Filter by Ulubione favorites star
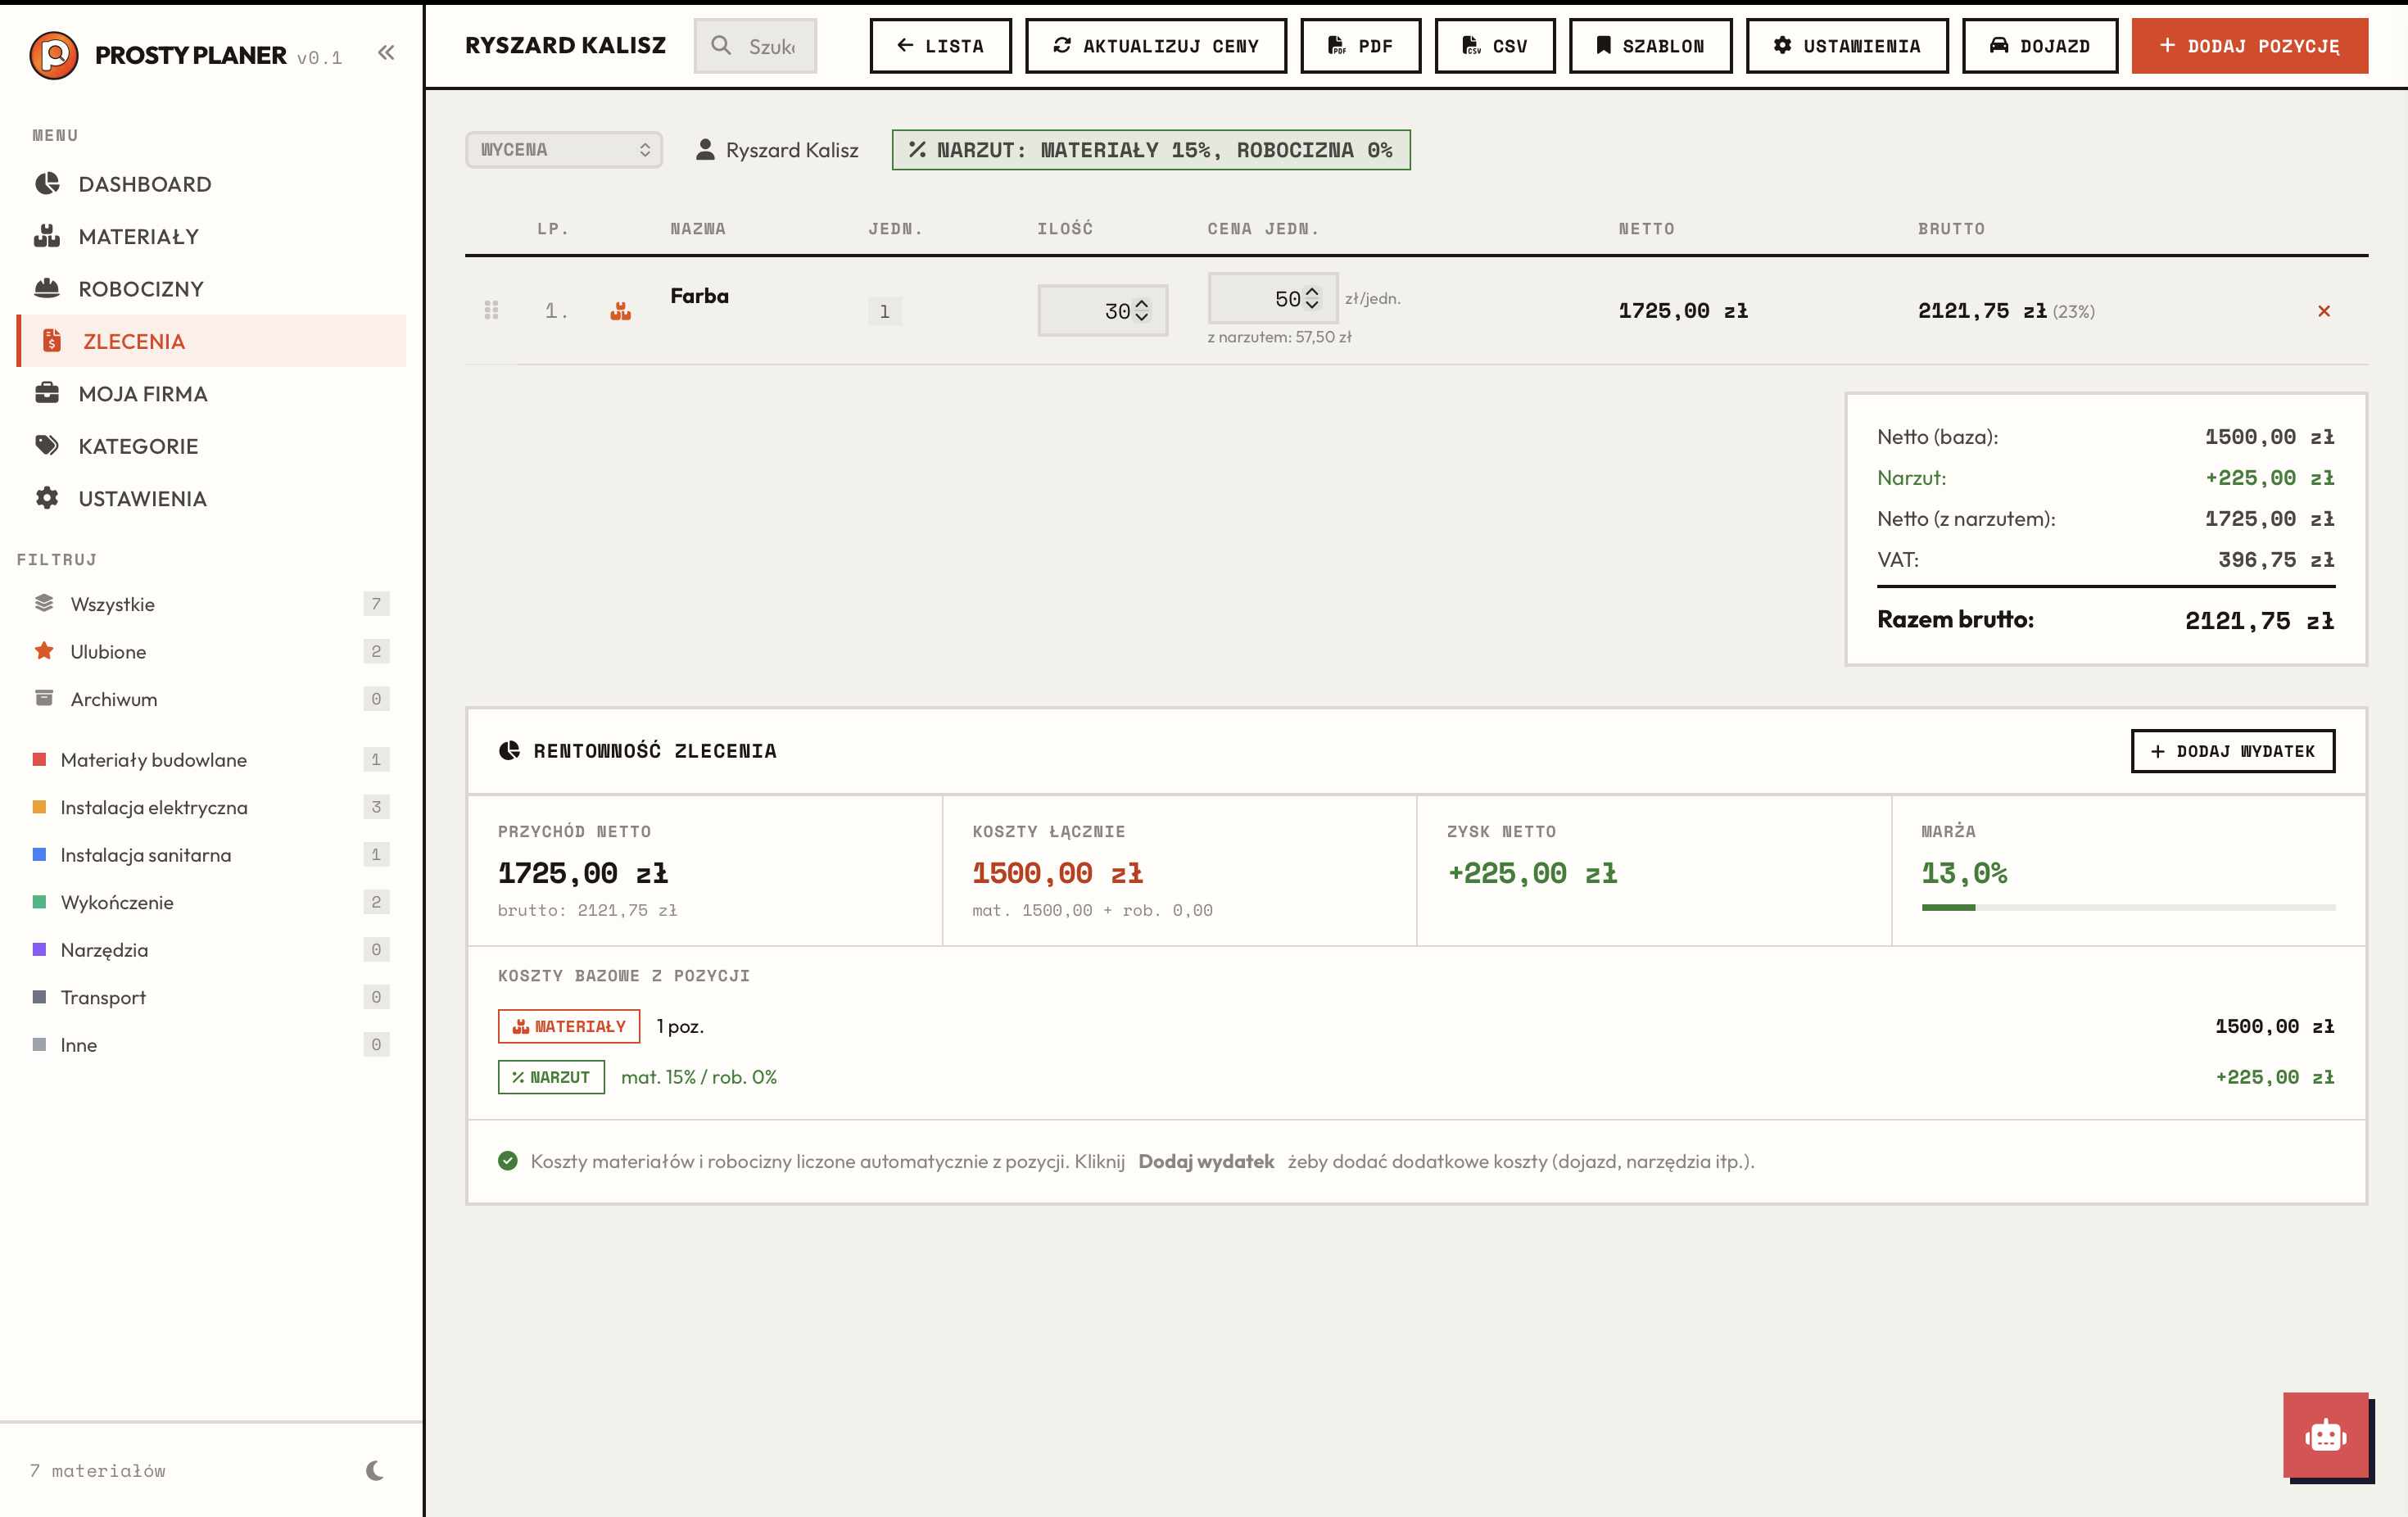2408x1517 pixels. pos(108,652)
